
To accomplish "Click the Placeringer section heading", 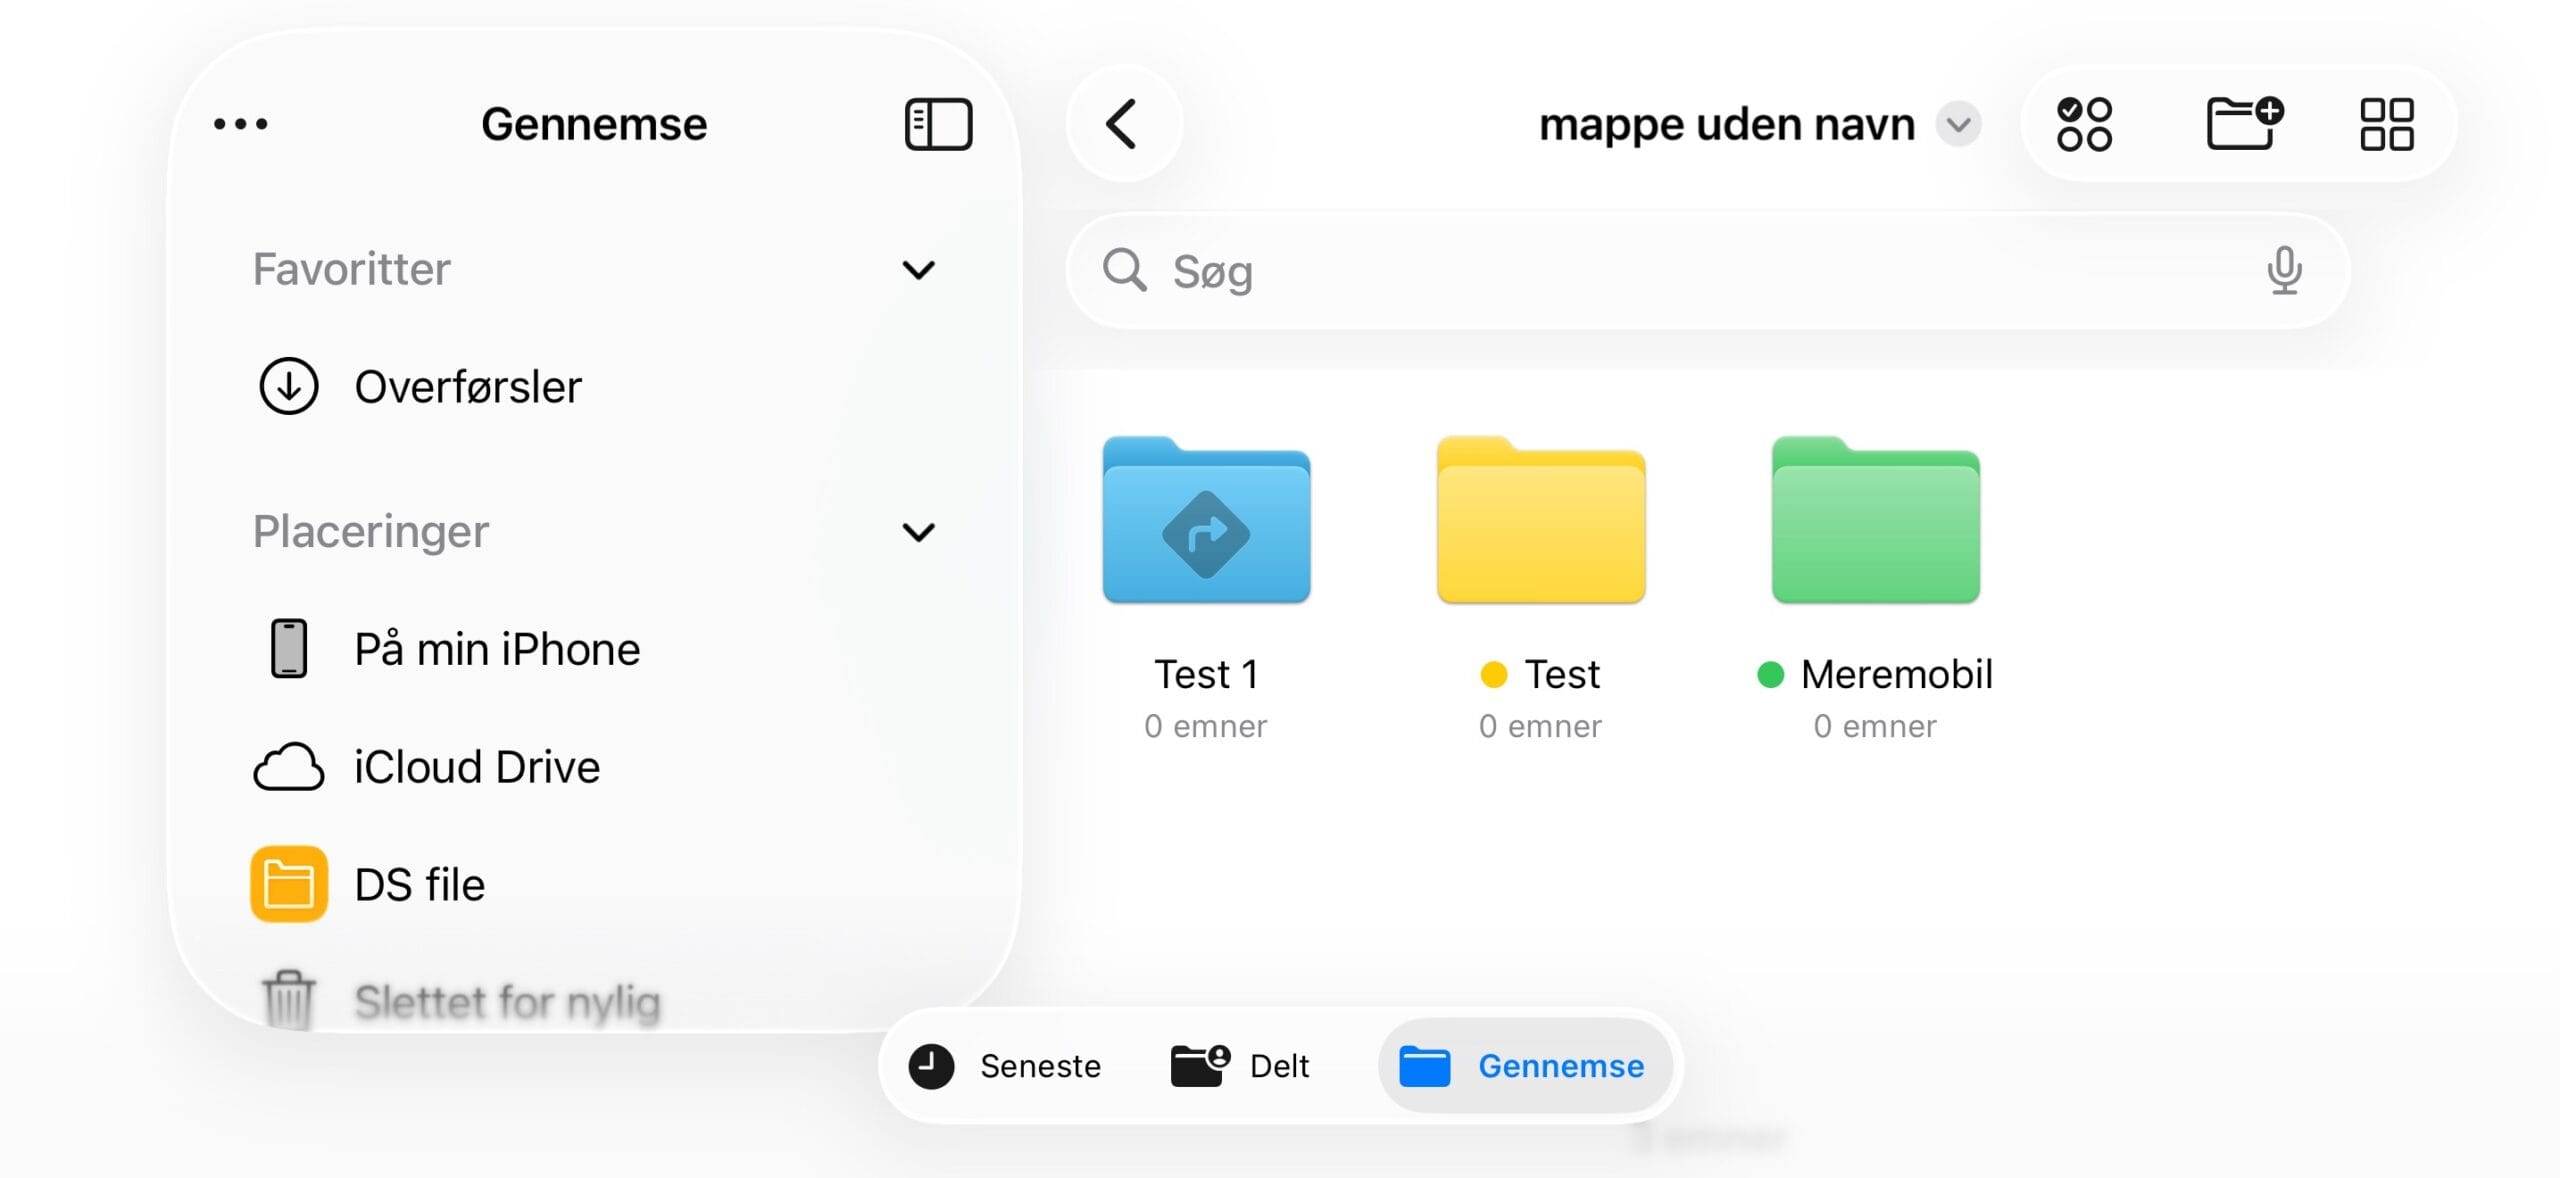I will click(371, 532).
